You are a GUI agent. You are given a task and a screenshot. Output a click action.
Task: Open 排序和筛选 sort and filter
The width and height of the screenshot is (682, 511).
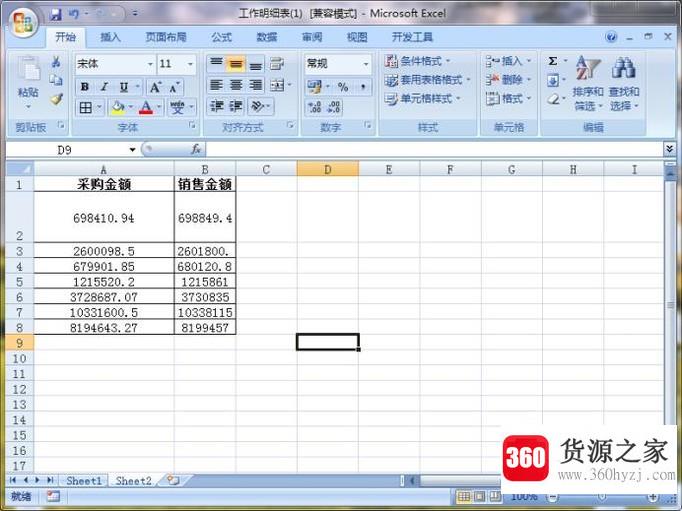coord(588,83)
